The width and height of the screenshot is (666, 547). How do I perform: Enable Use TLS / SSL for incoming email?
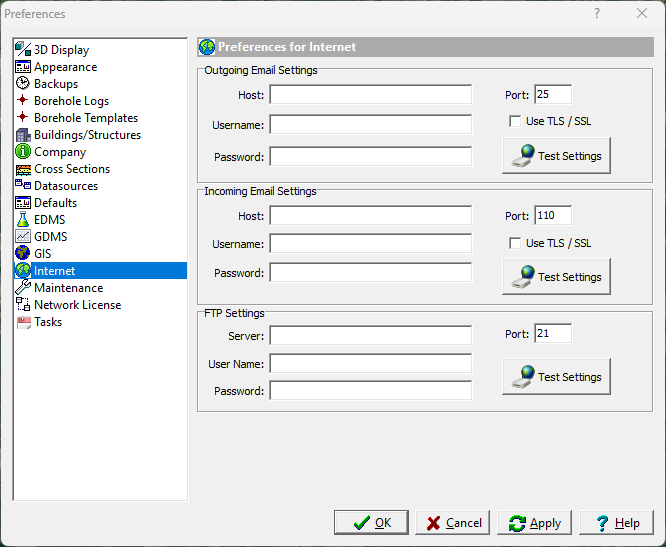[x=515, y=243]
